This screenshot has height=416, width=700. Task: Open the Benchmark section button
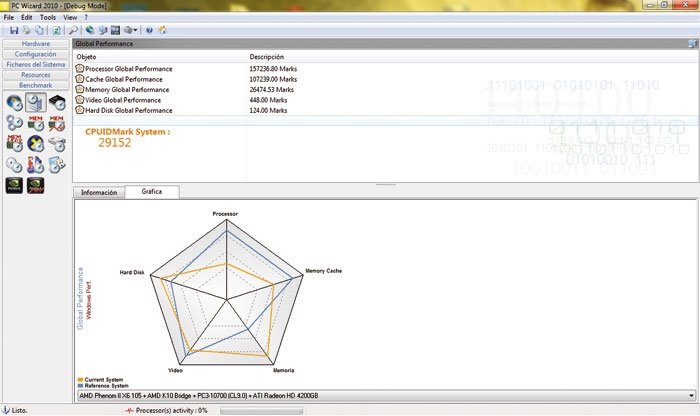click(36, 85)
